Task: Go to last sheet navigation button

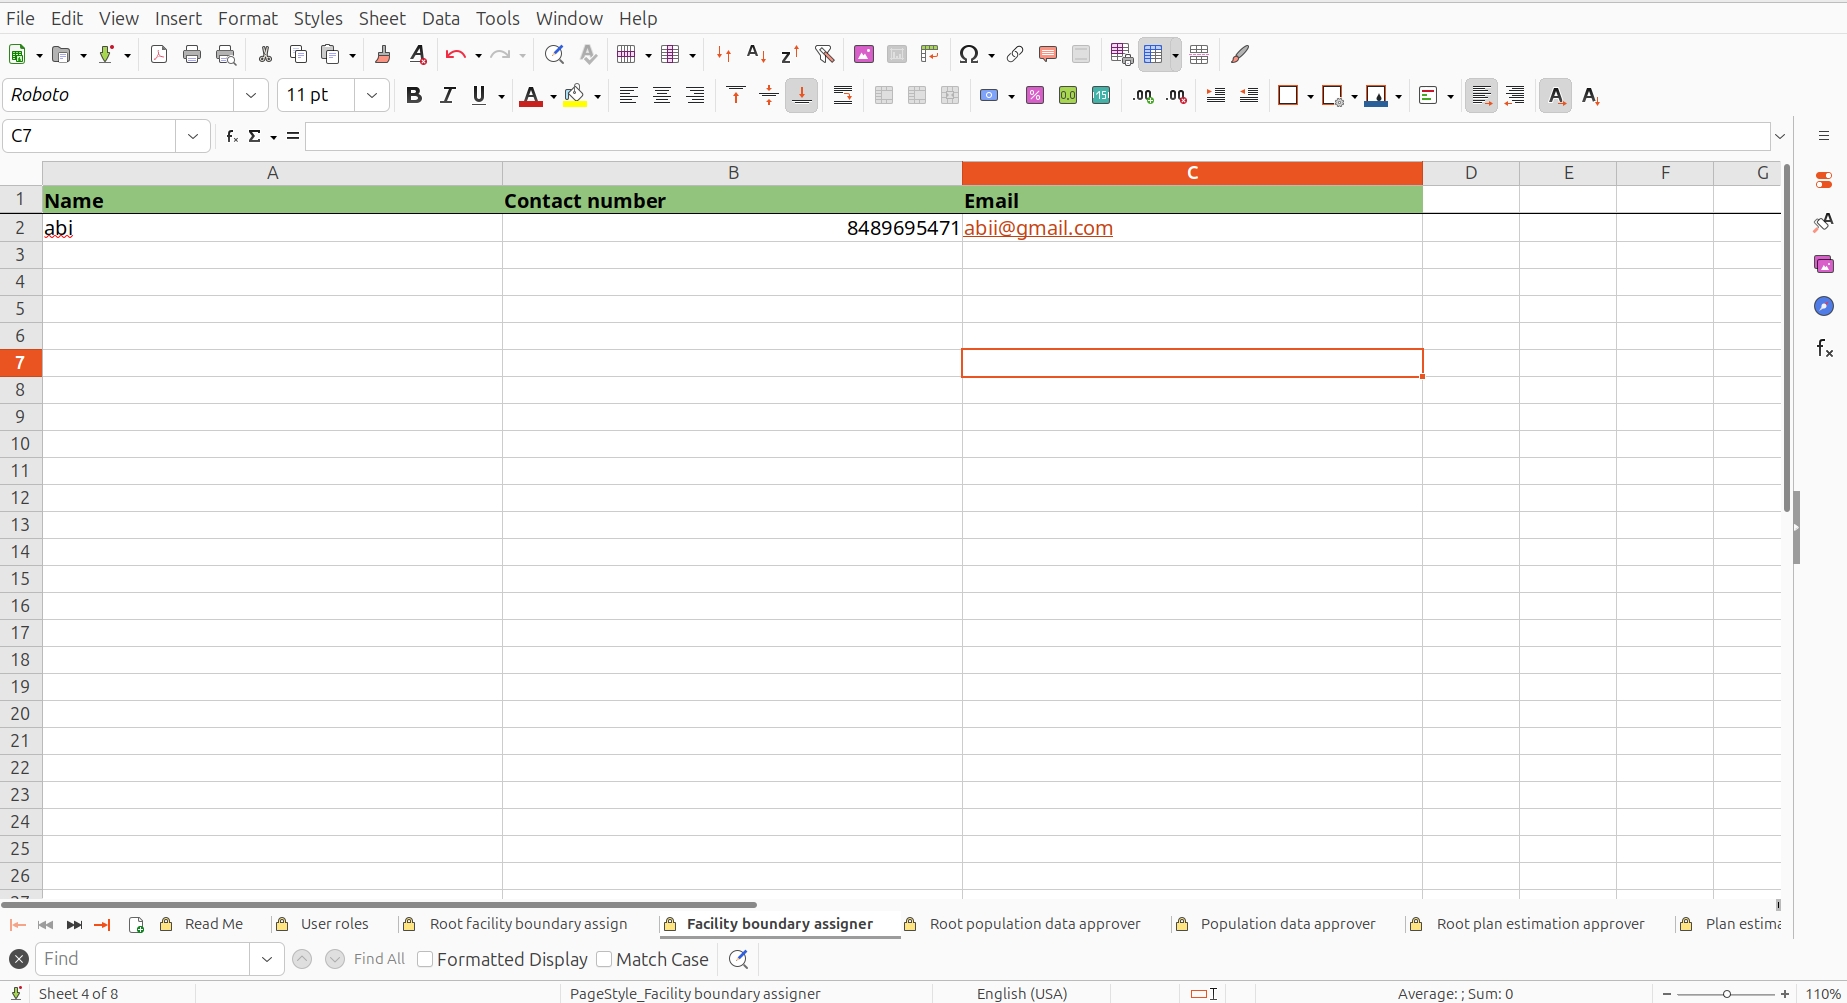Action: tap(102, 925)
